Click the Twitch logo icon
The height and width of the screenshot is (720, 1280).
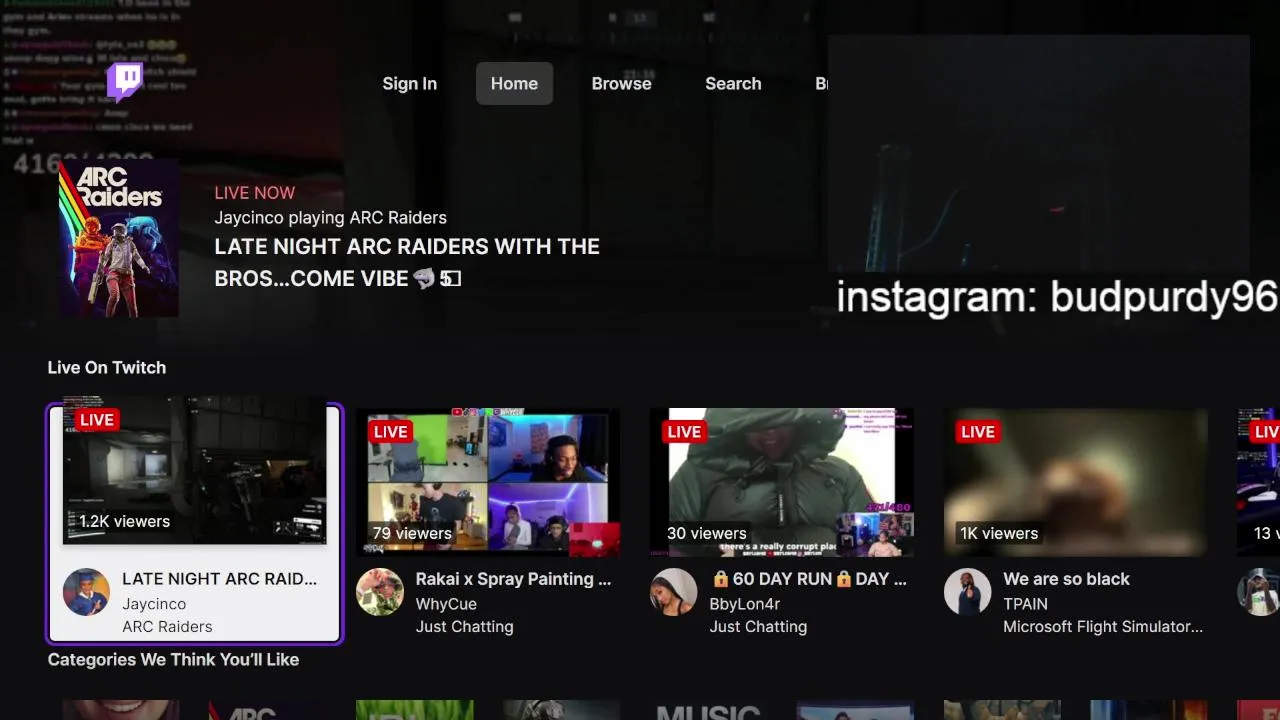point(125,82)
